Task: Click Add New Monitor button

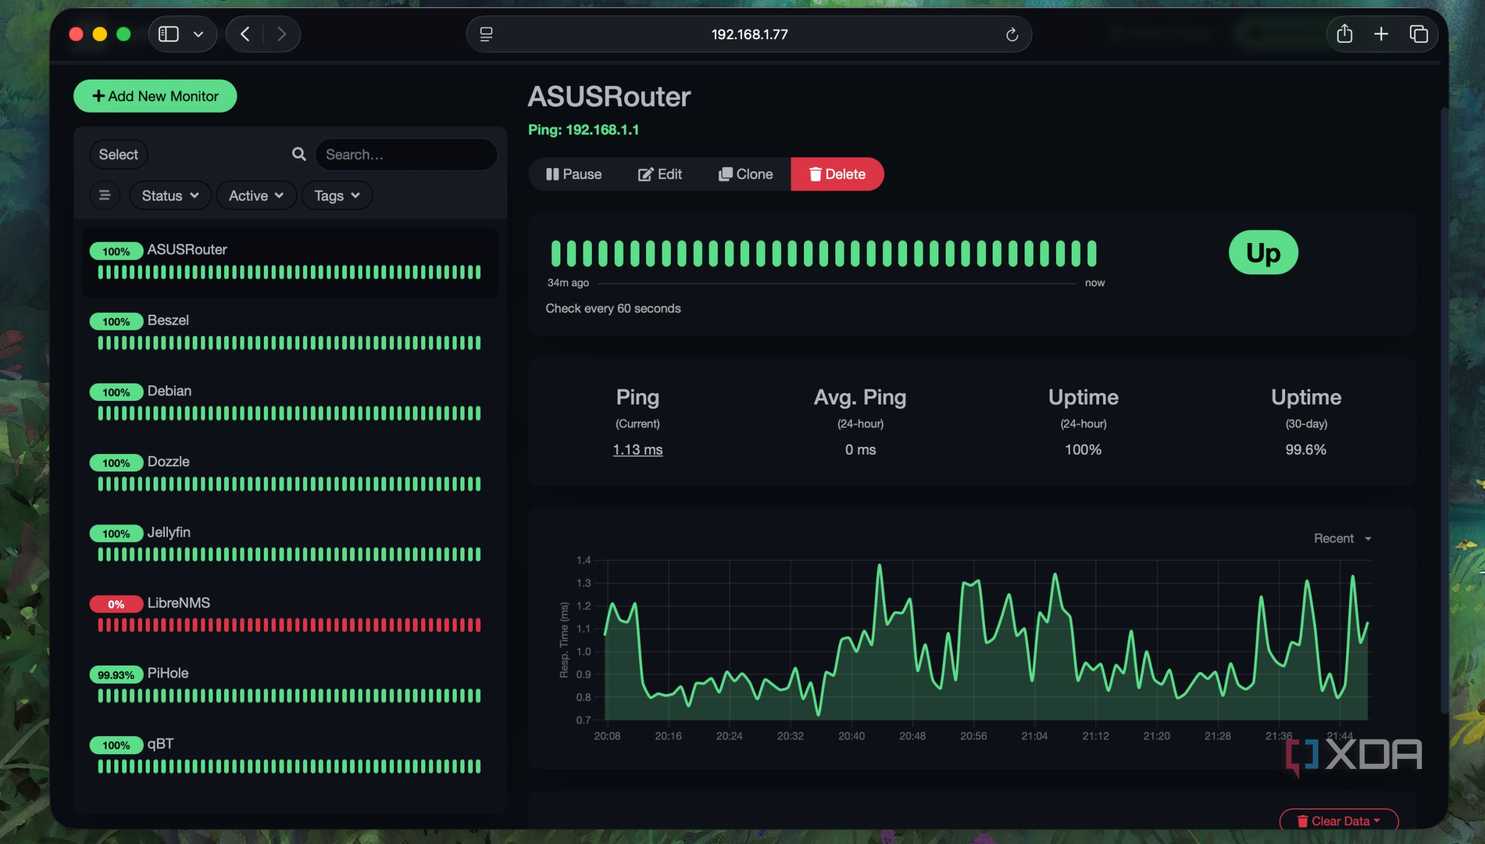Action: pyautogui.click(x=155, y=96)
